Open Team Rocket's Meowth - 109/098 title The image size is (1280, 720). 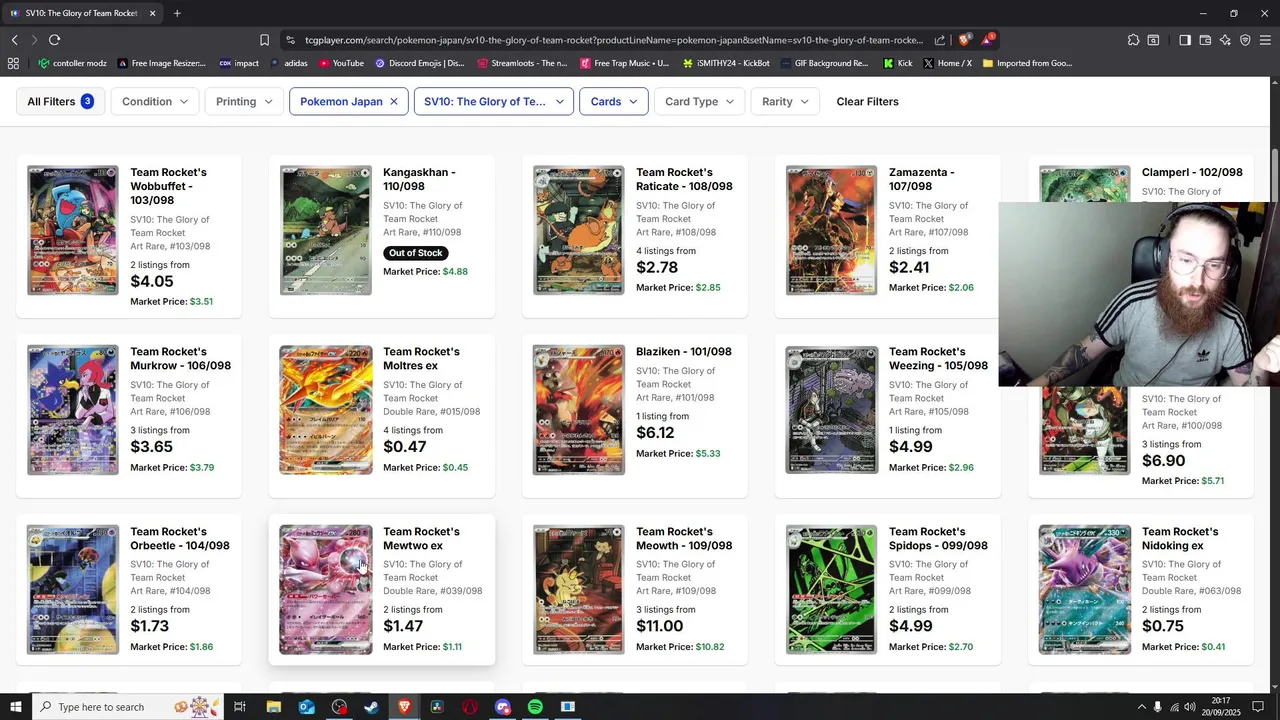pyautogui.click(x=684, y=538)
